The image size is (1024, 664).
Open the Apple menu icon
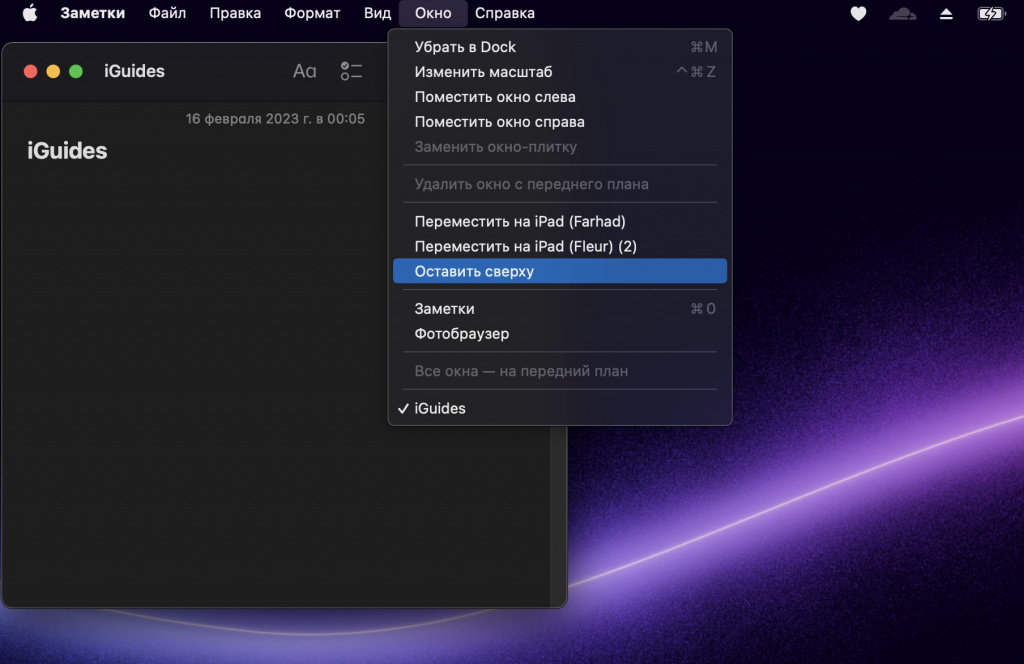coord(30,13)
